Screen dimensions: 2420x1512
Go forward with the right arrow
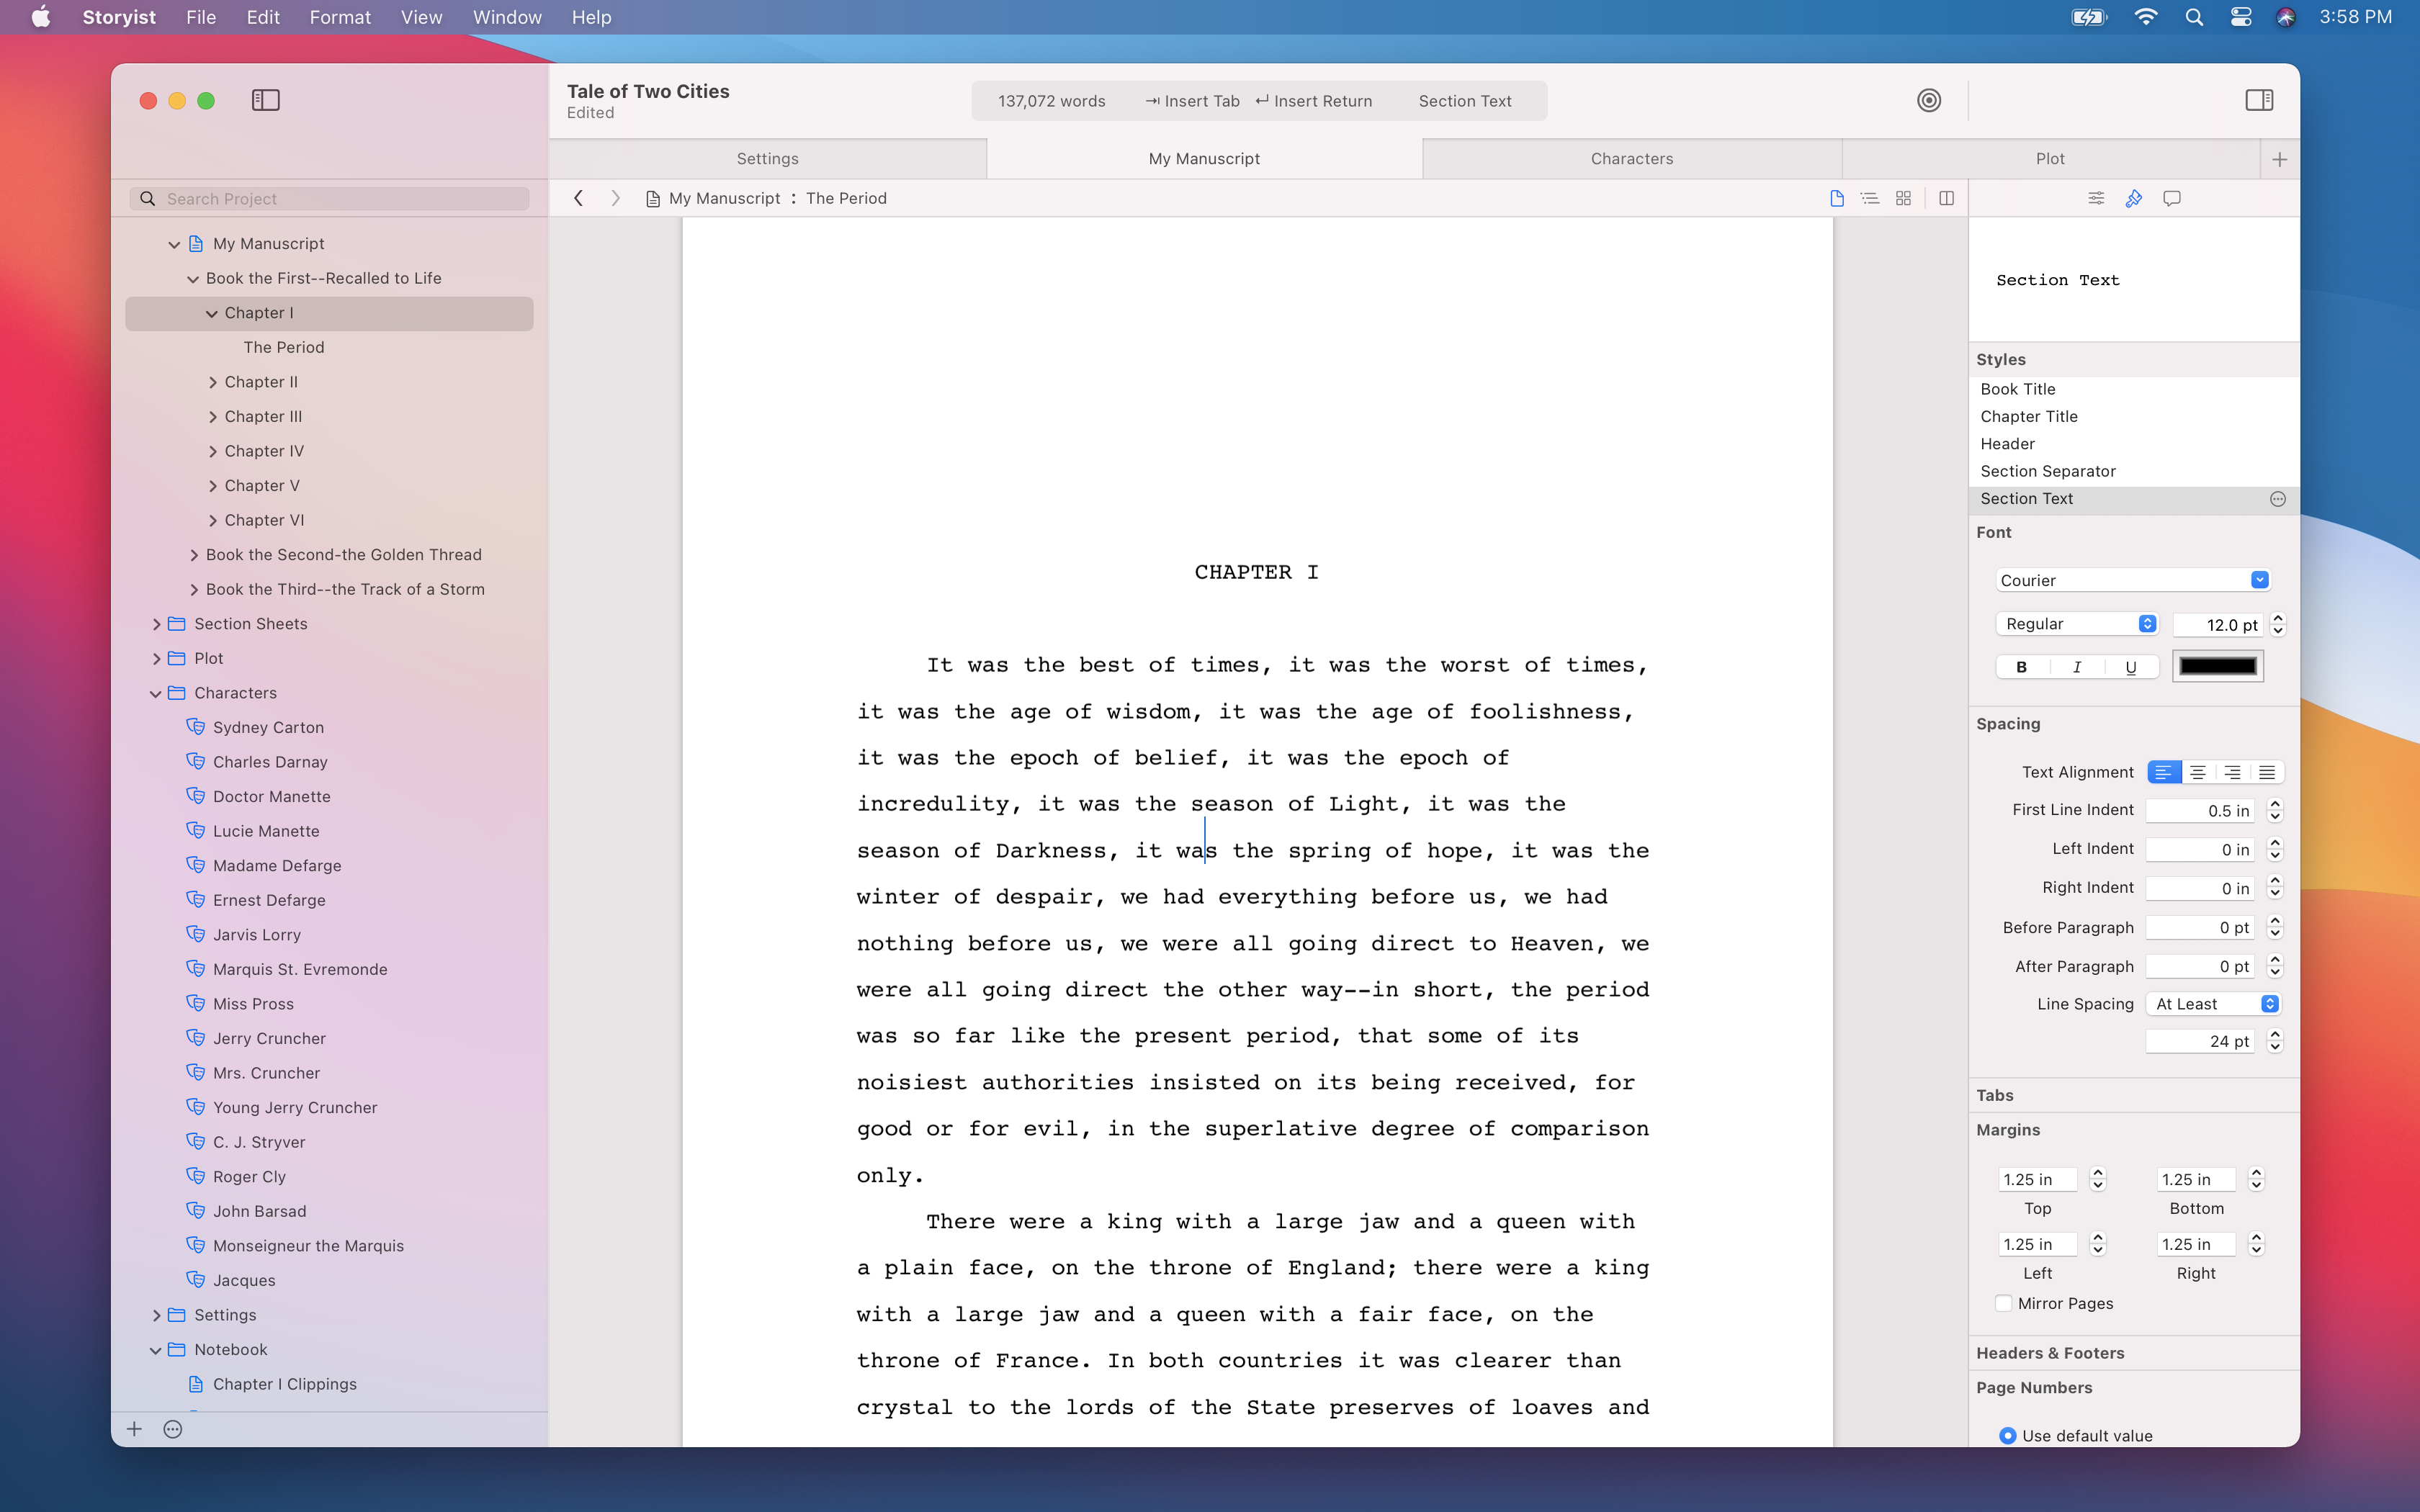pos(615,198)
